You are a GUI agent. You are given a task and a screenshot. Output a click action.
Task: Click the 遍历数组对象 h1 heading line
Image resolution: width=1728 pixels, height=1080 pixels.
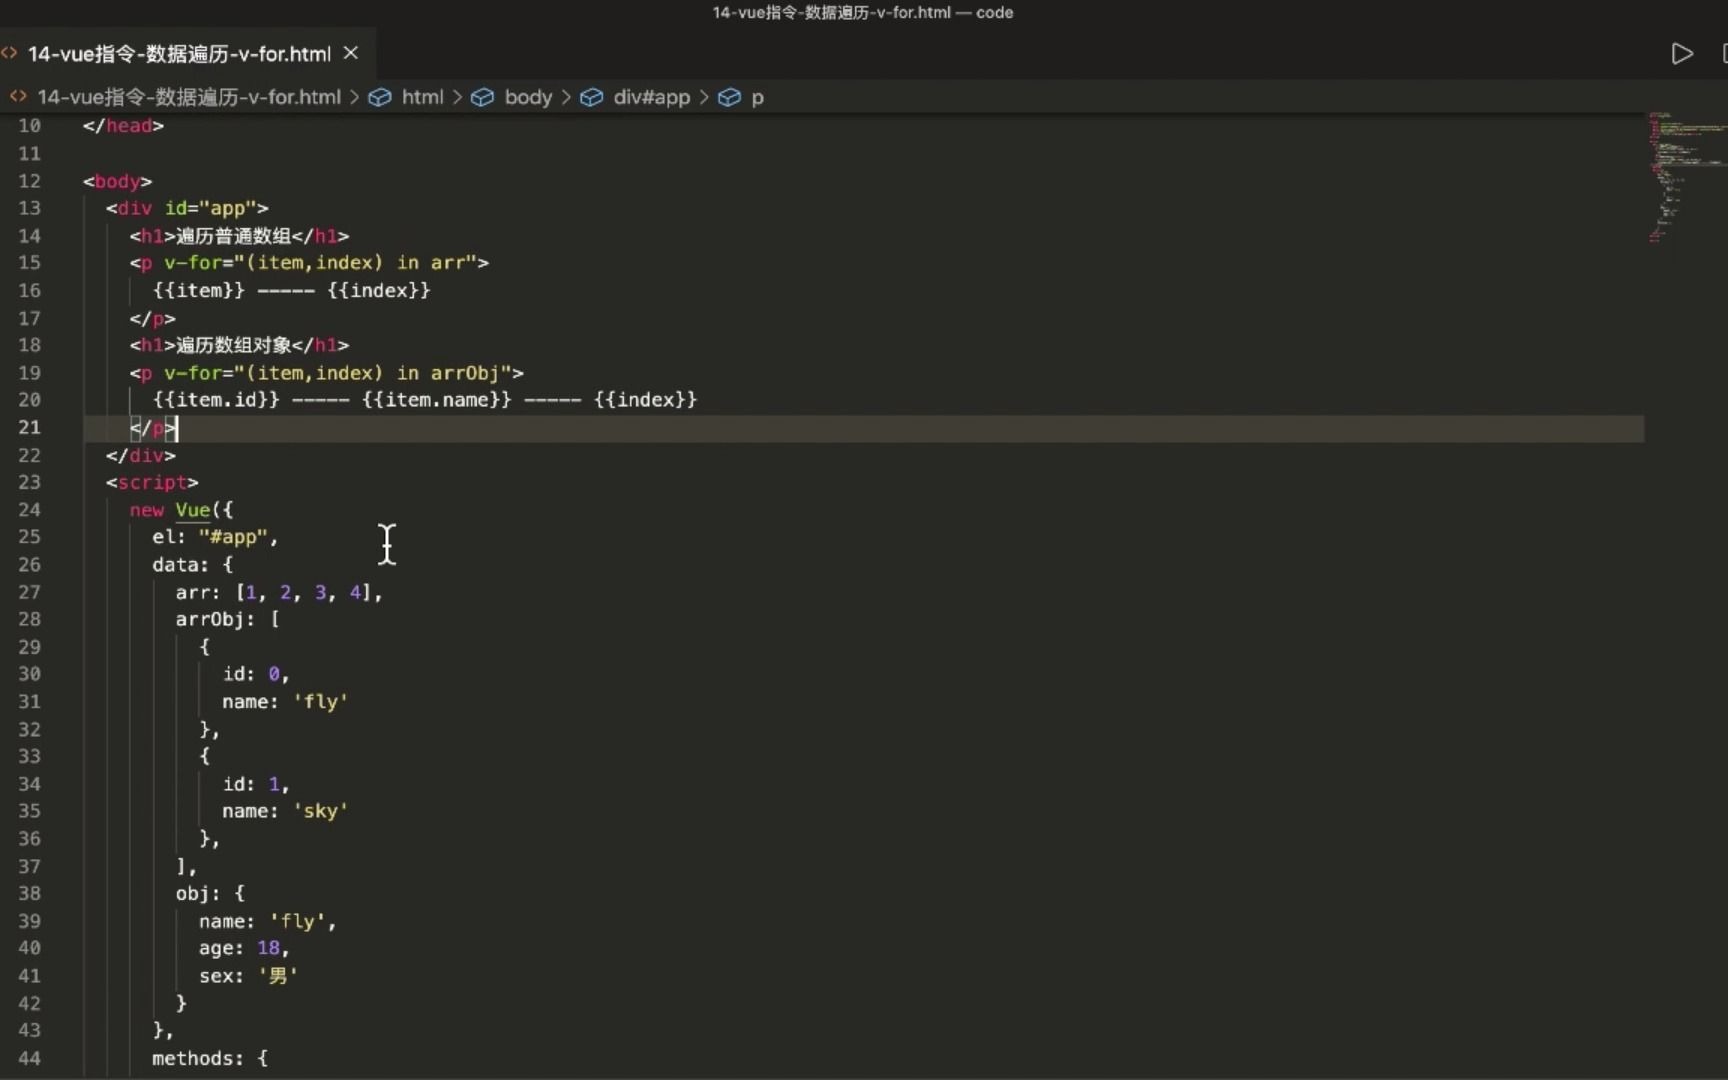(239, 345)
